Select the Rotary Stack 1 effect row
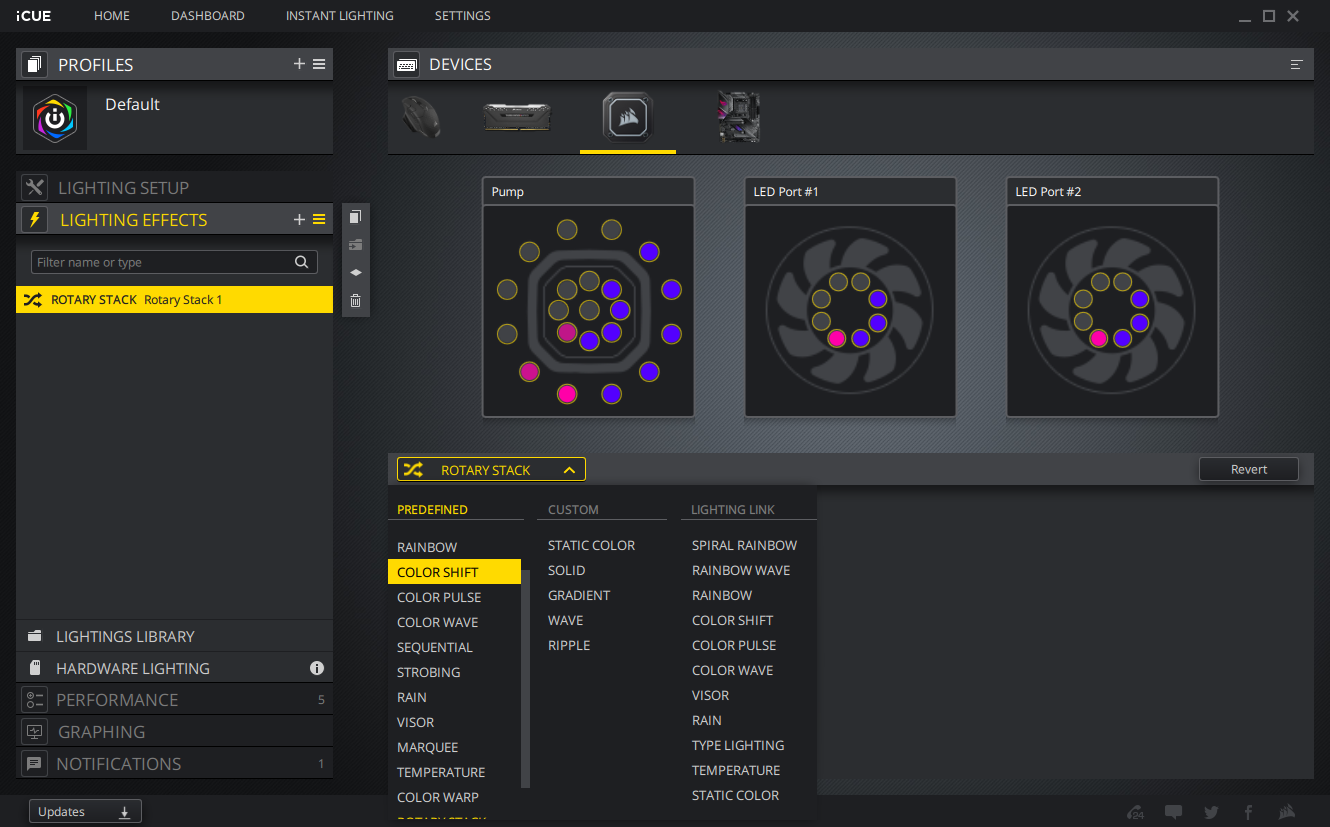The height and width of the screenshot is (827, 1330). (174, 300)
